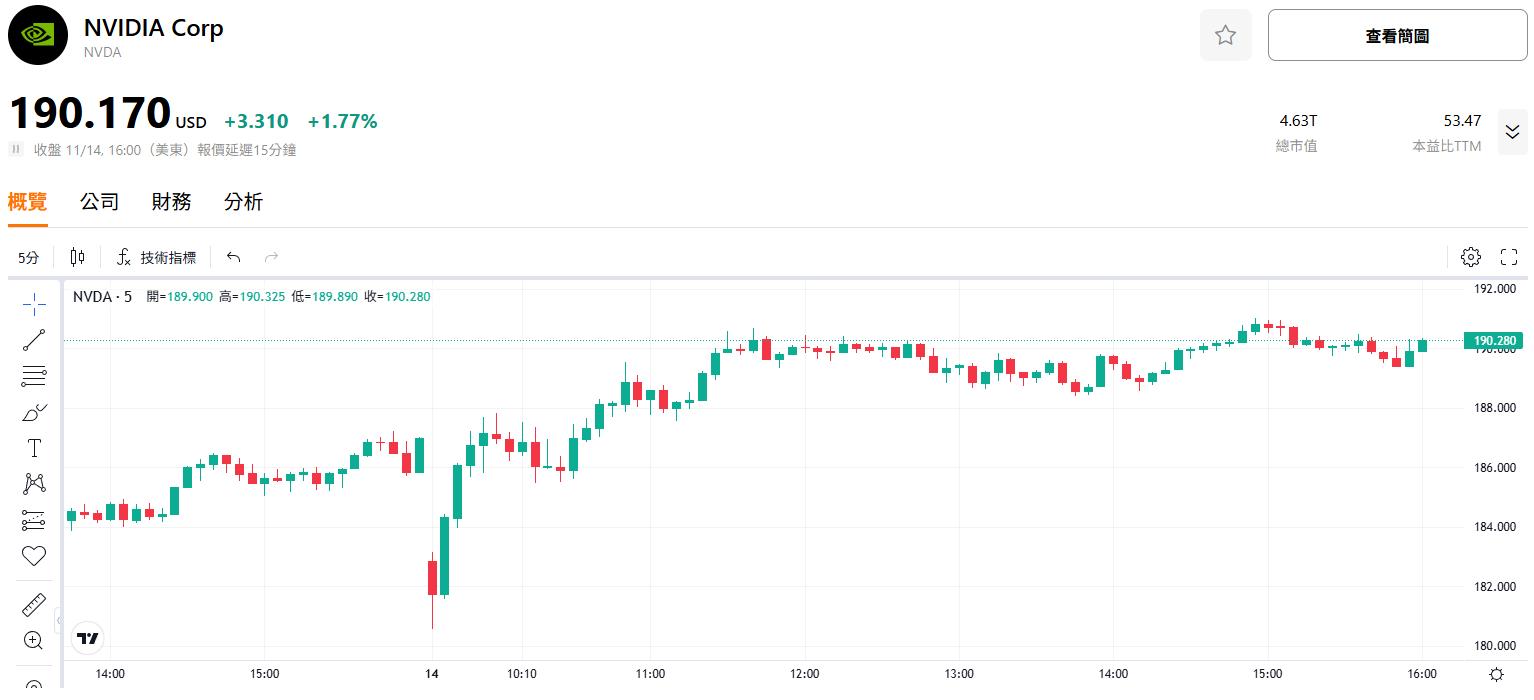Open 技術指標 indicators panel
The height and width of the screenshot is (700, 1534).
point(156,257)
